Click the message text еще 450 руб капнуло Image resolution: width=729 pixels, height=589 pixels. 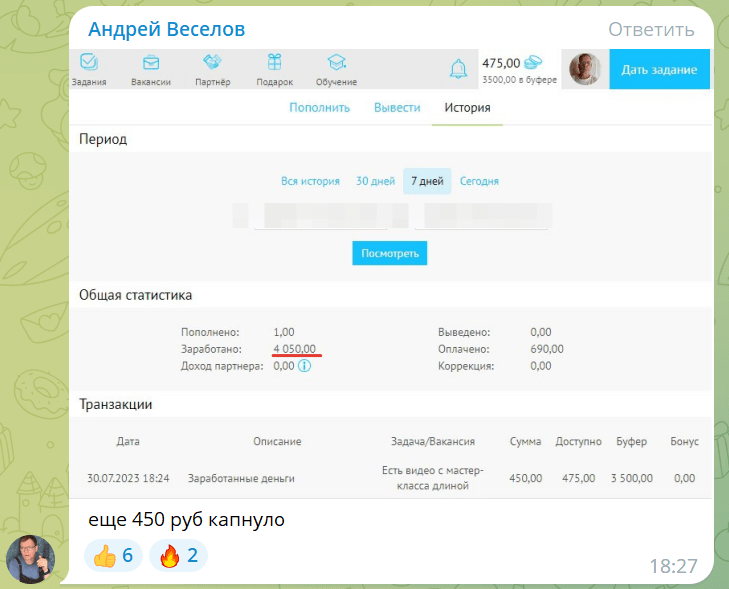(x=186, y=520)
